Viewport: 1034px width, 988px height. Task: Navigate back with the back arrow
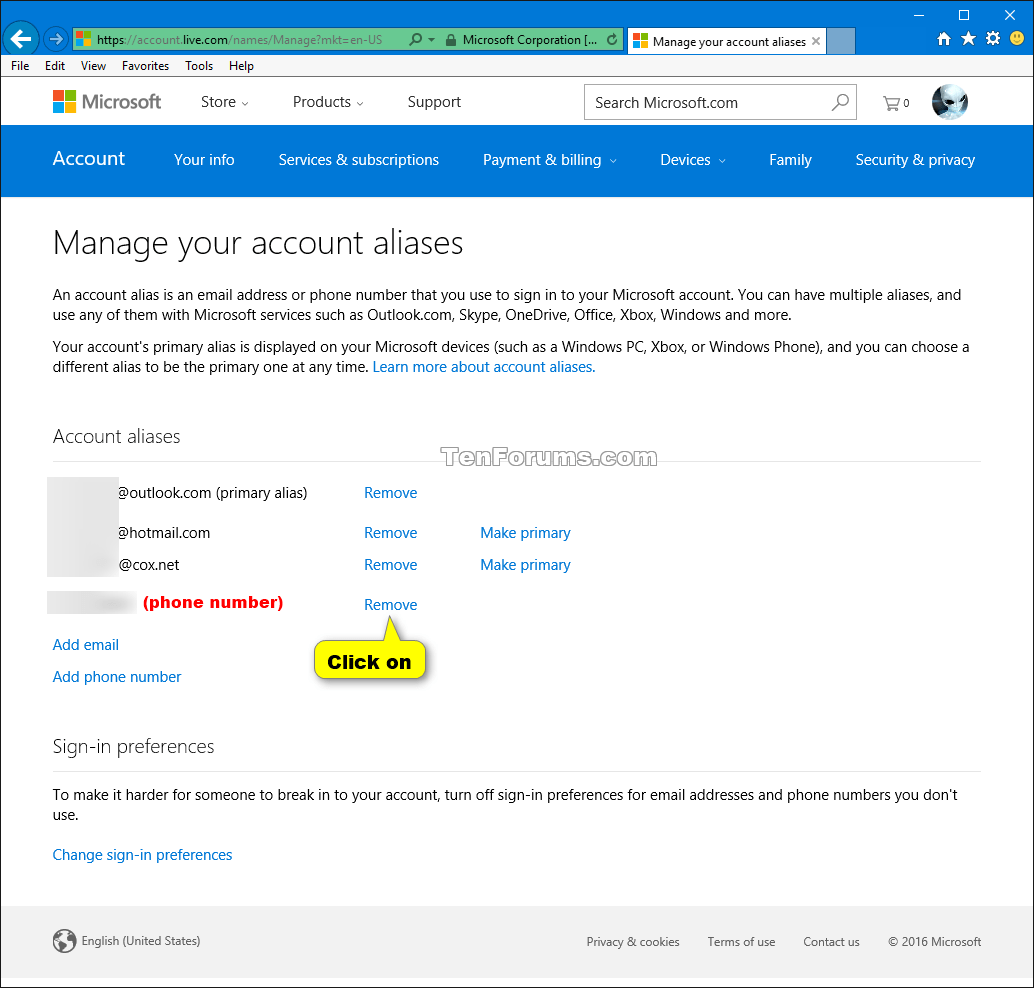(x=20, y=40)
